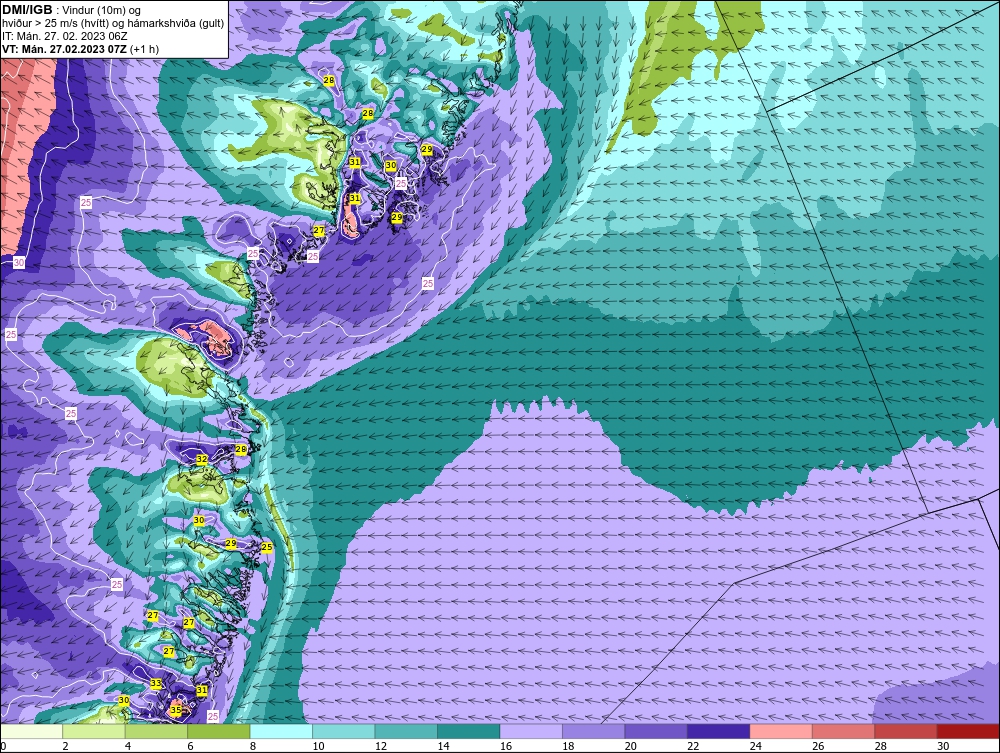
Task: Click the legend scale number 22
Action: 693,747
